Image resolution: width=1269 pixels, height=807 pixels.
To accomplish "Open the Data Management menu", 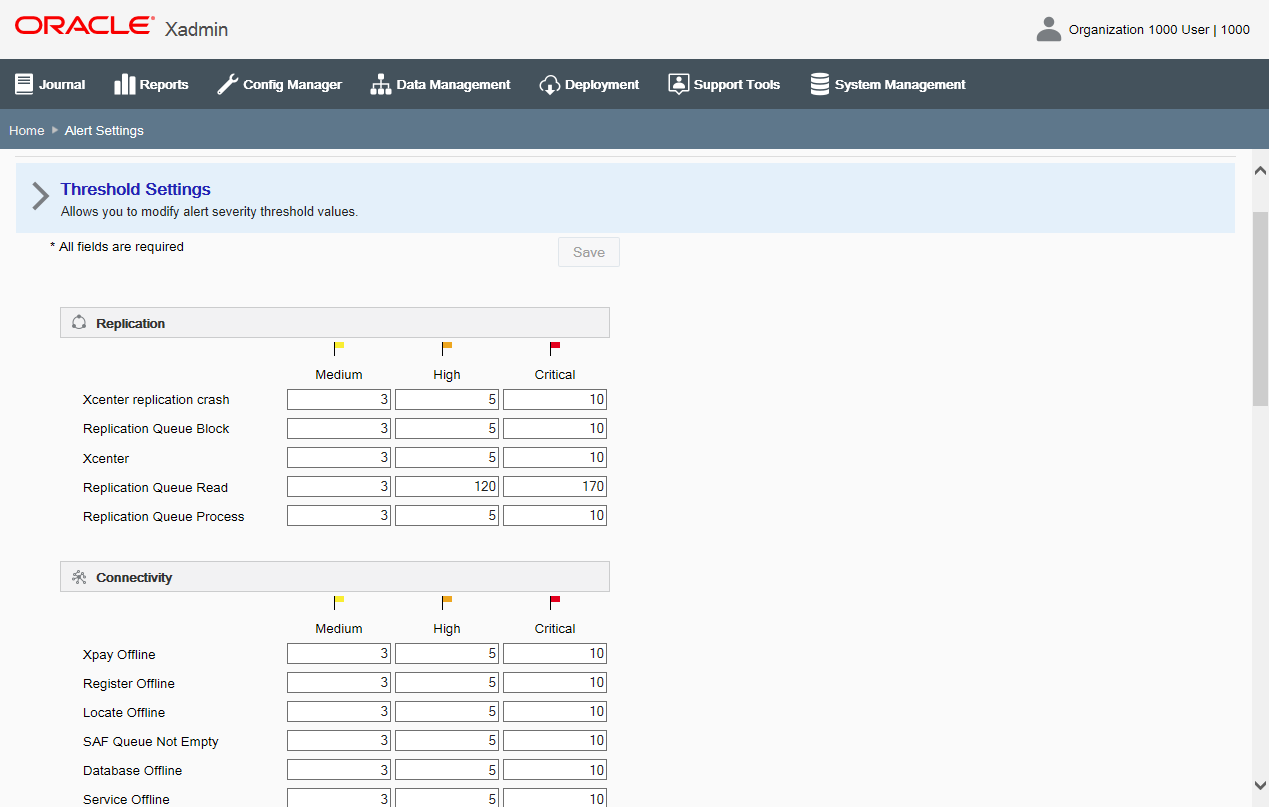I will (440, 84).
